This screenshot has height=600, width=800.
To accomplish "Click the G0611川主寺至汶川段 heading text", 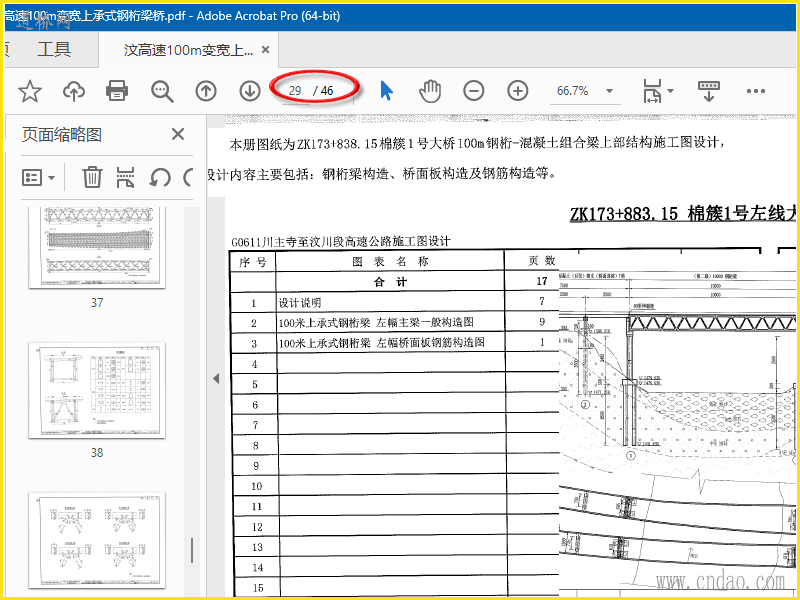I will pyautogui.click(x=341, y=242).
